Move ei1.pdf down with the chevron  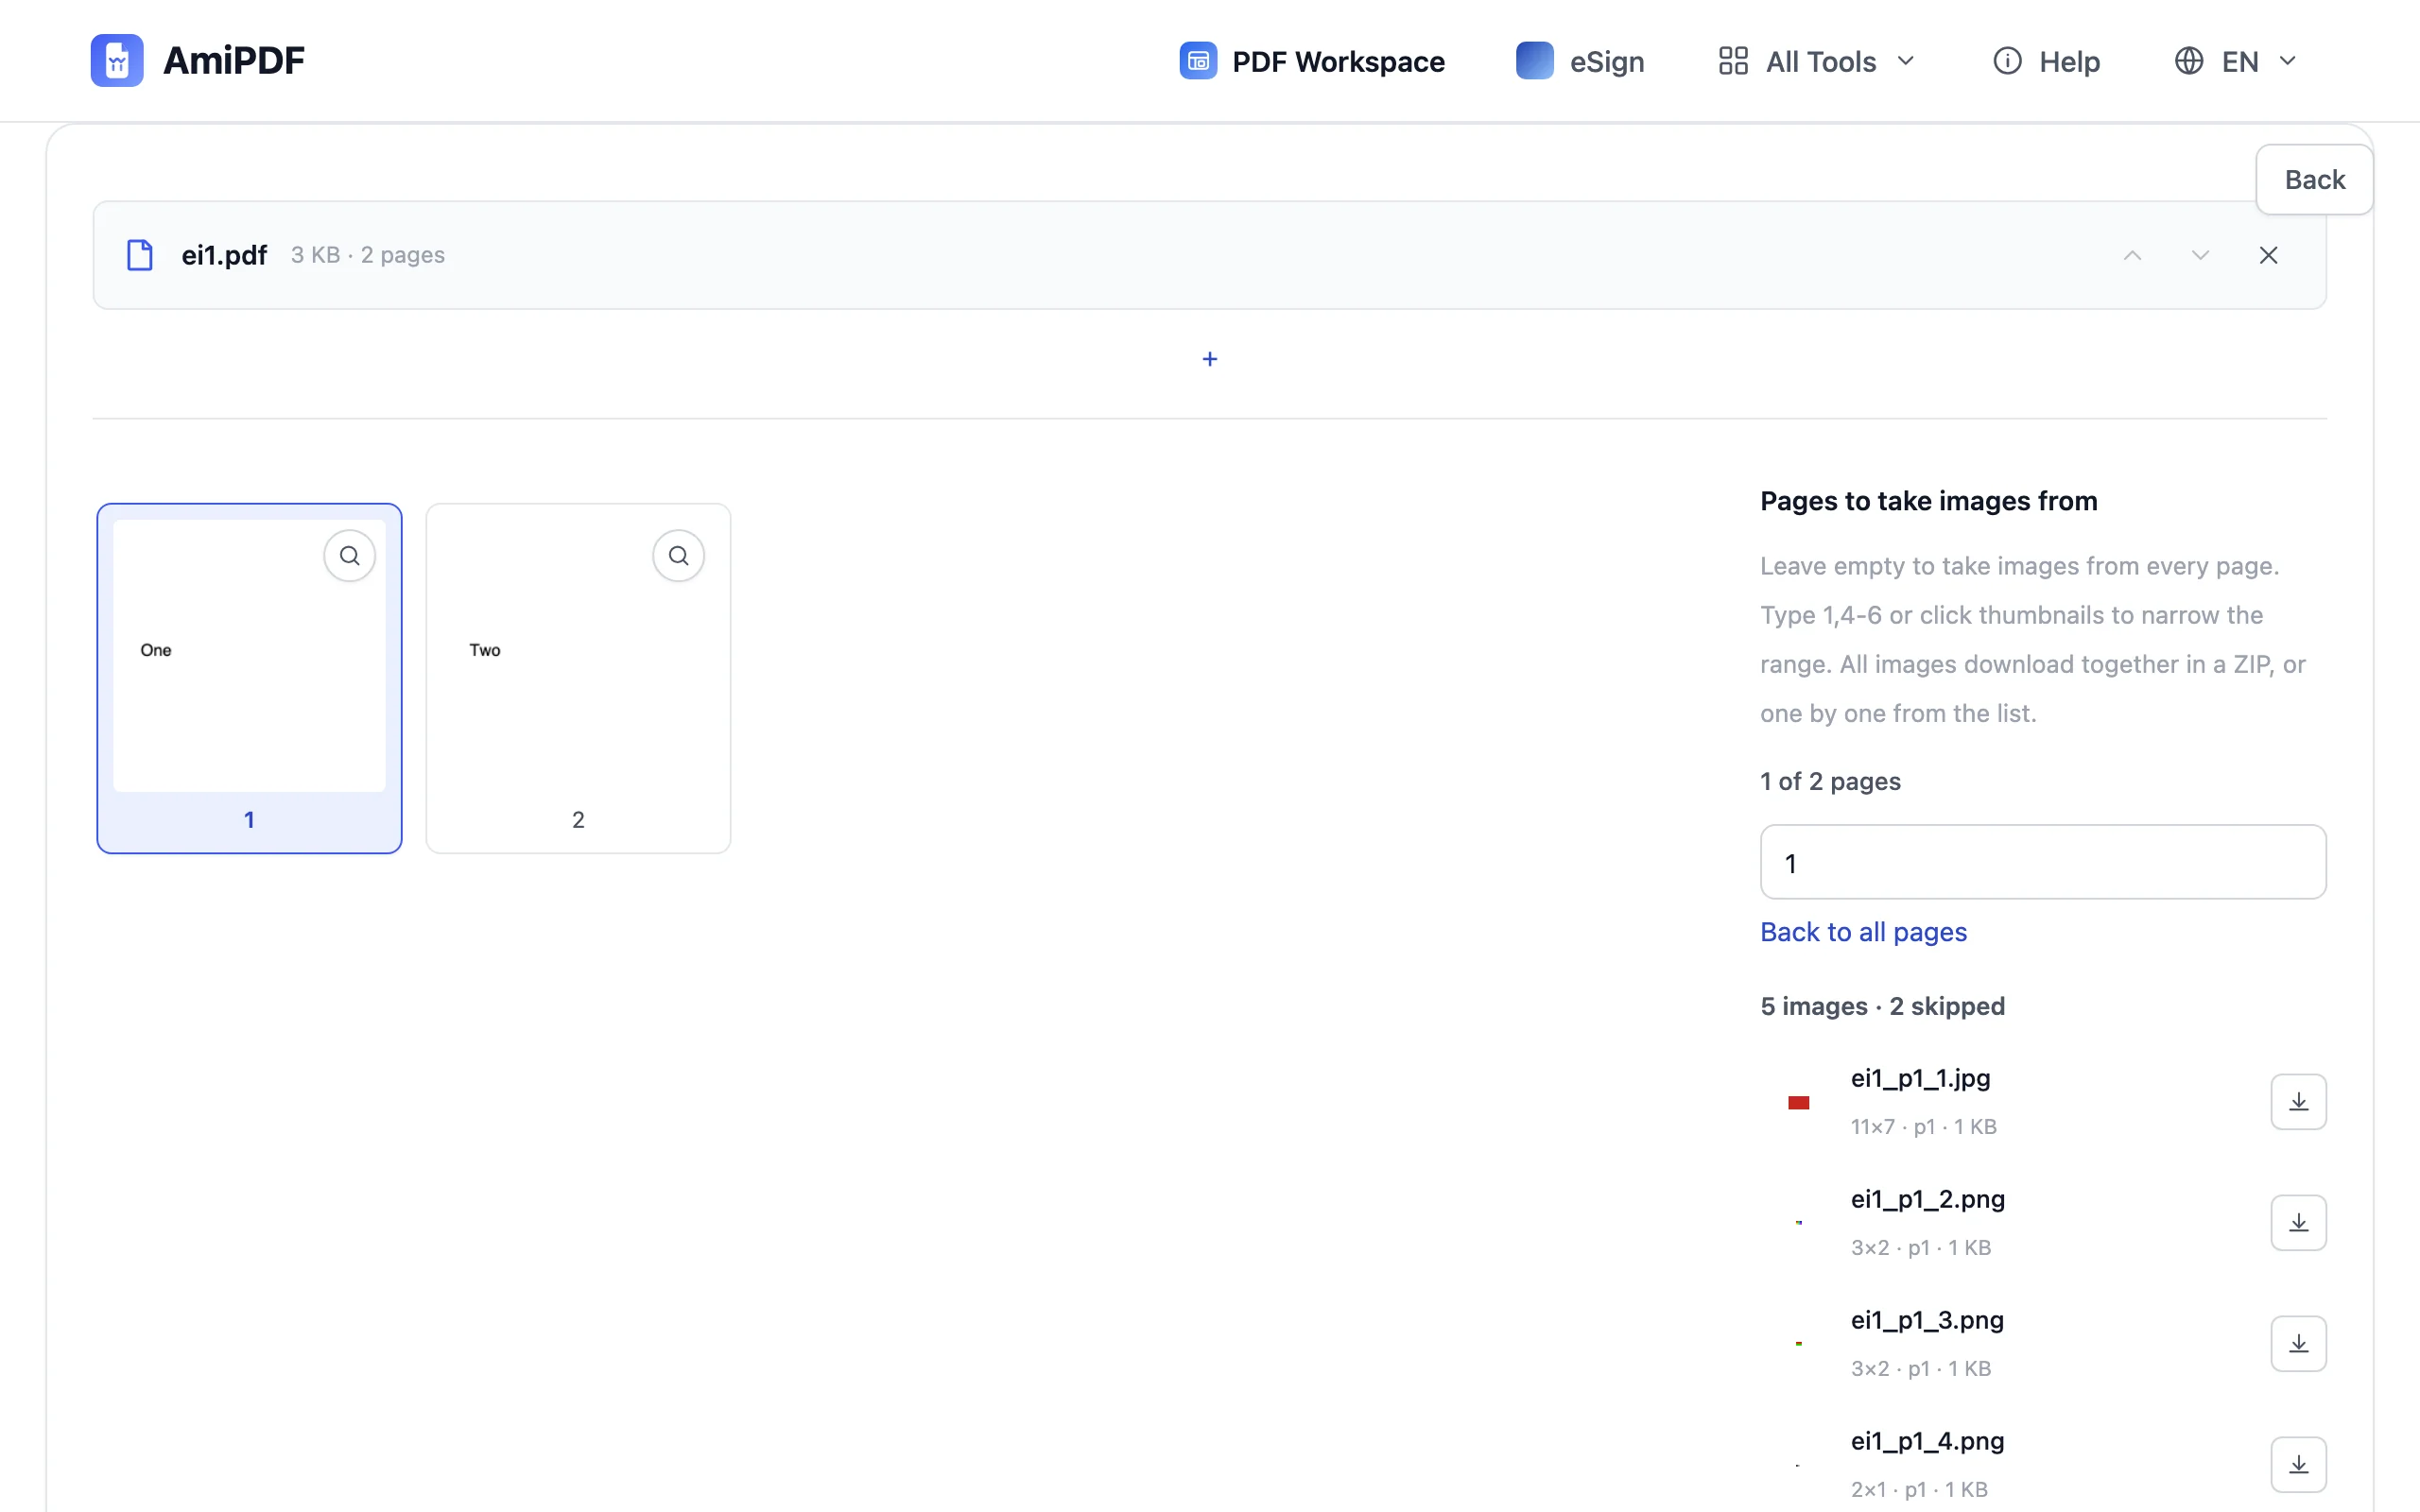point(2200,255)
